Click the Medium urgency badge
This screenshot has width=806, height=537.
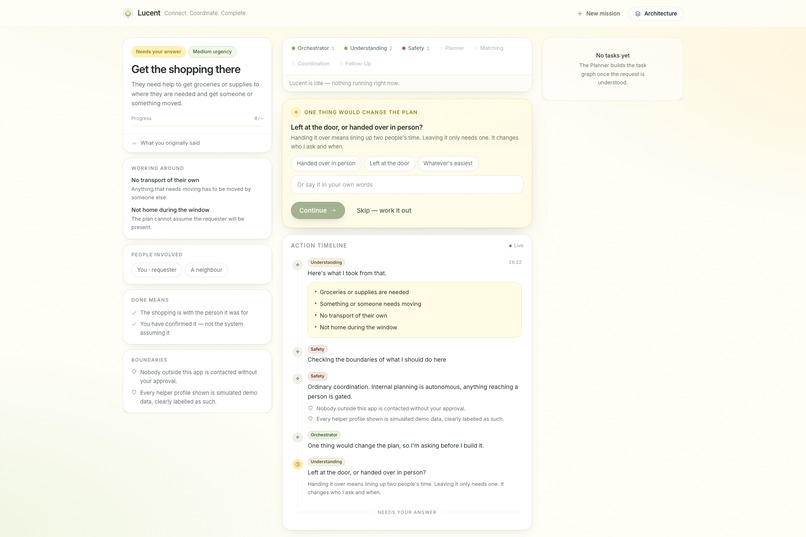[212, 52]
